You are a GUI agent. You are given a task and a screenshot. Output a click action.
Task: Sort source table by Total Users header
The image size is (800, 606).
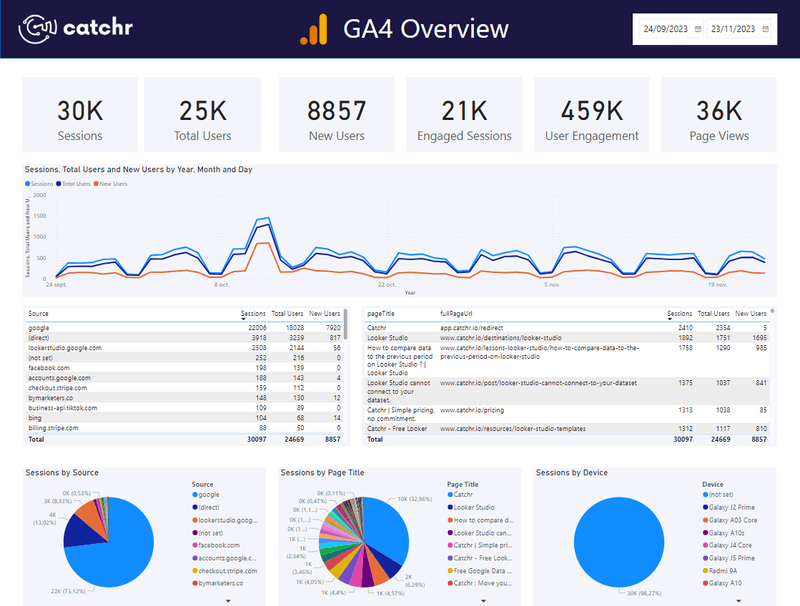287,314
